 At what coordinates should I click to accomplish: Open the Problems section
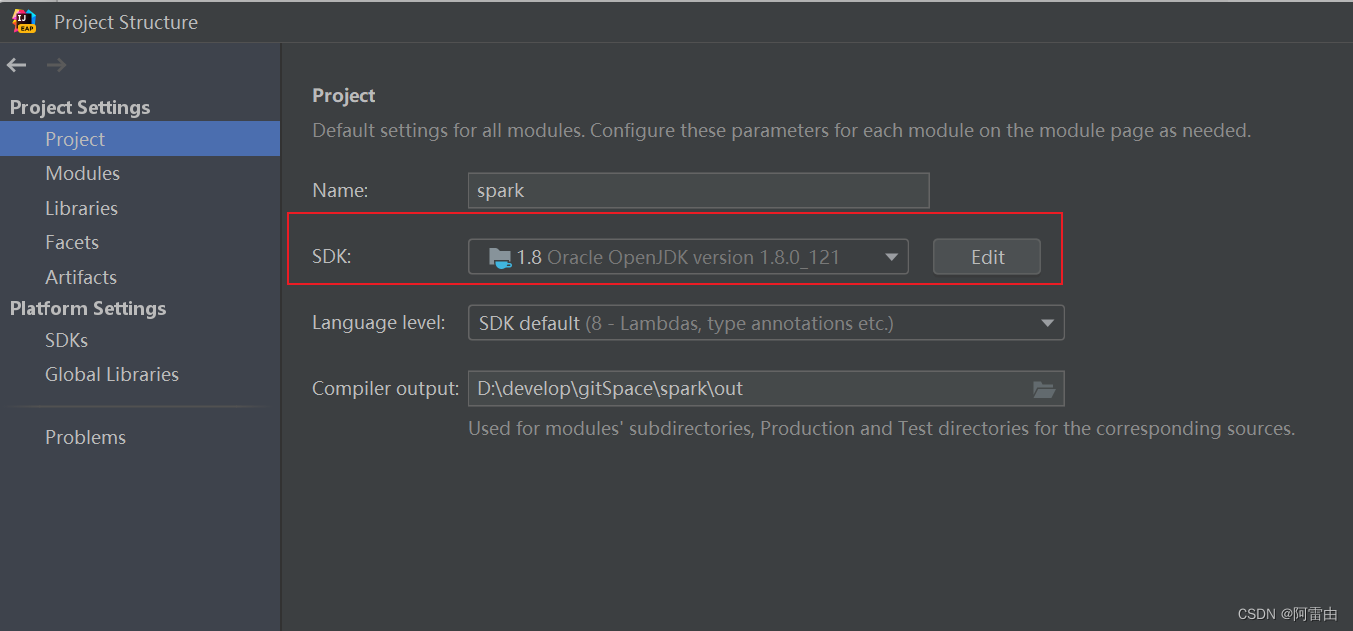pyautogui.click(x=85, y=437)
